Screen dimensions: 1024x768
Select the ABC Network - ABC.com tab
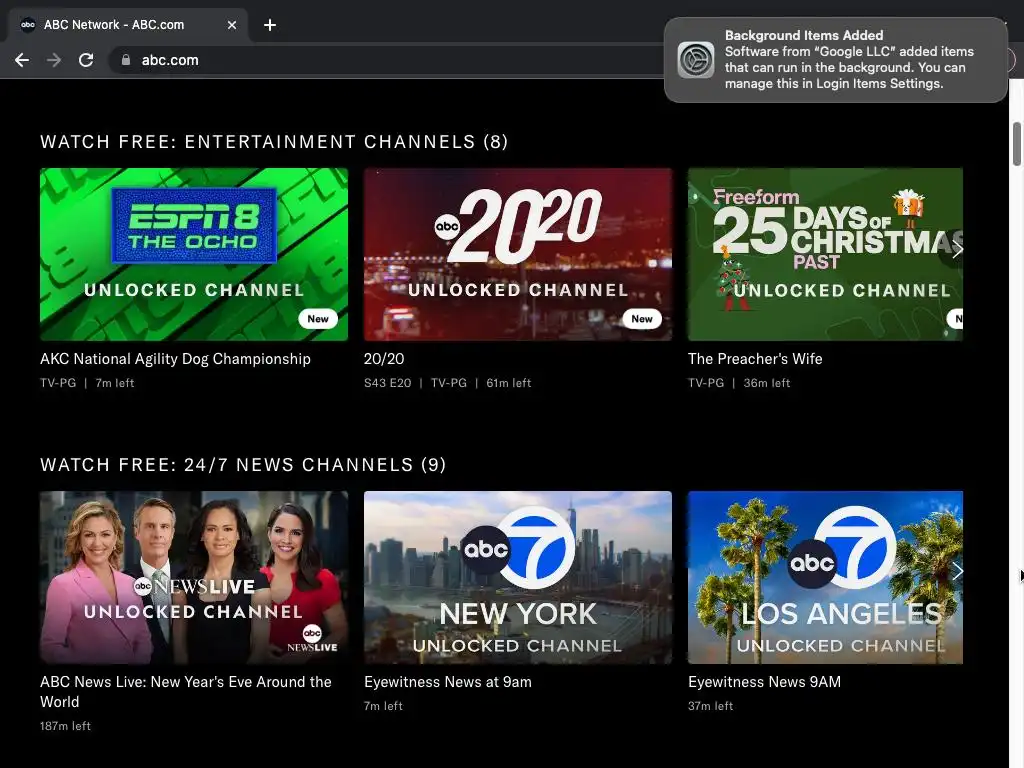pos(127,25)
